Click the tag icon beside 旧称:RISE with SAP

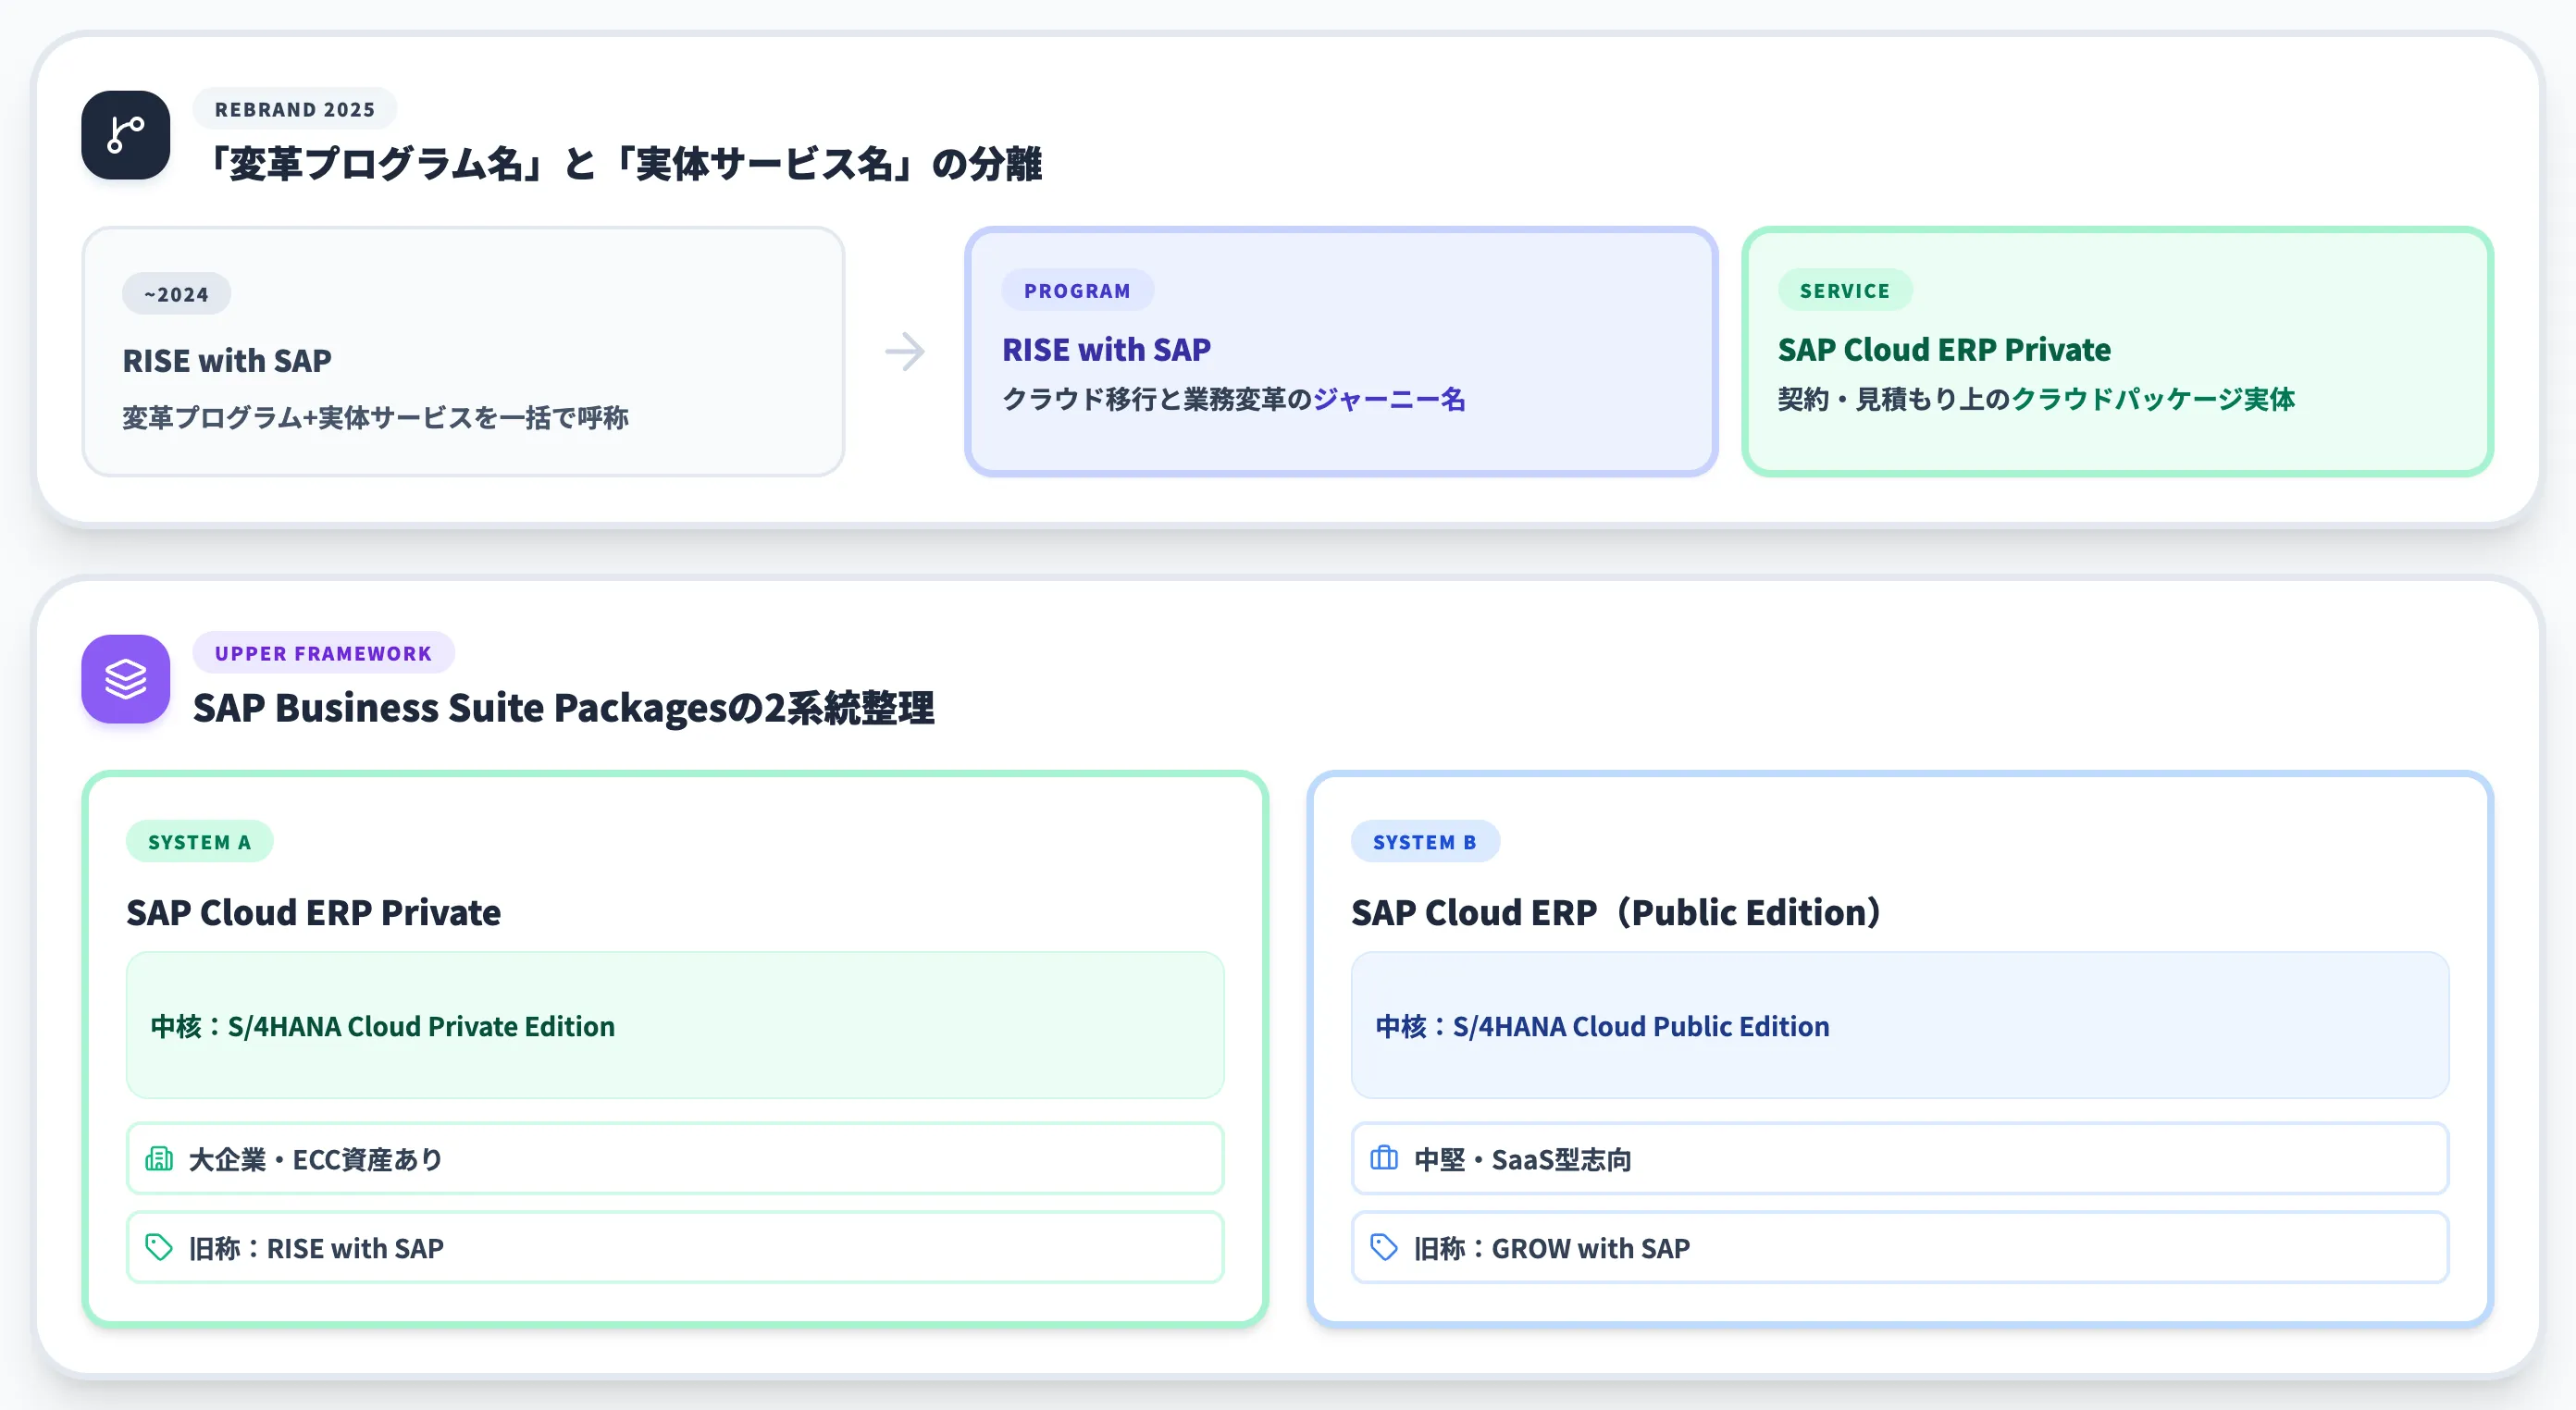pos(159,1247)
